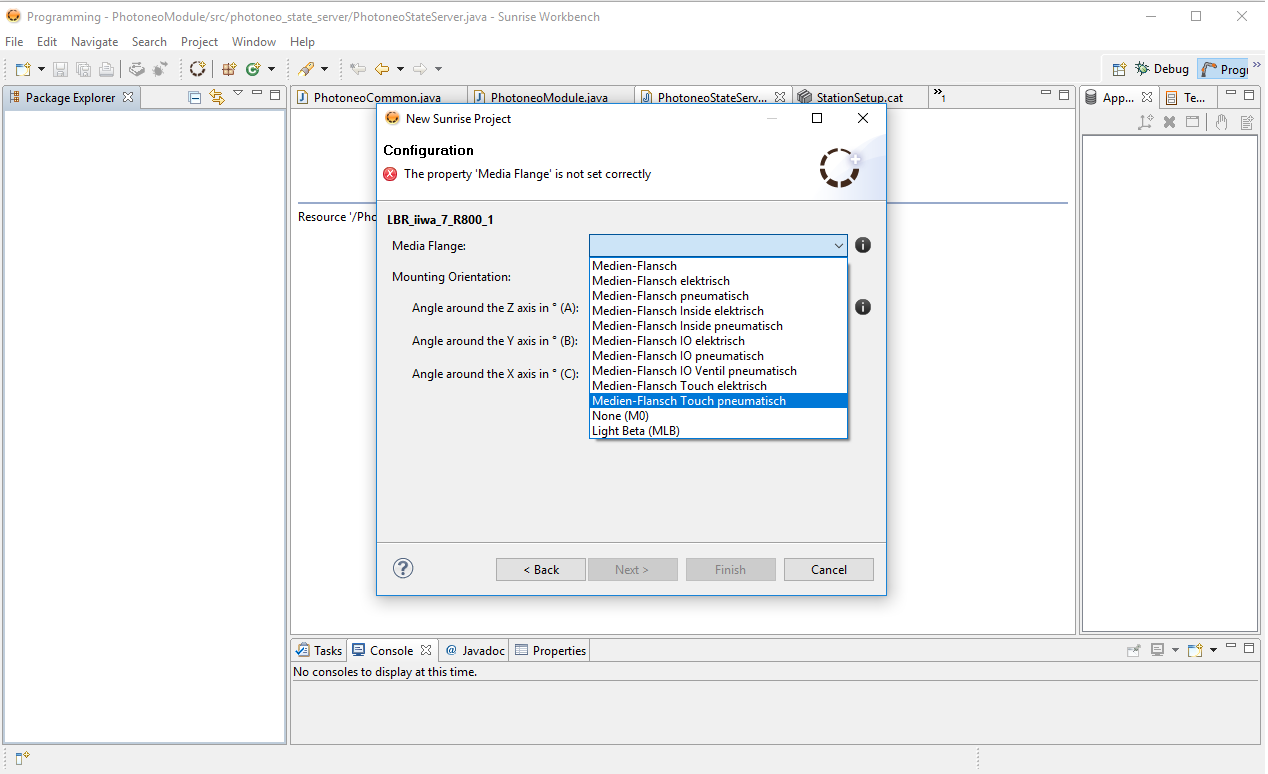Select the Templates view tab
This screenshot has height=774, width=1268.
[1186, 97]
